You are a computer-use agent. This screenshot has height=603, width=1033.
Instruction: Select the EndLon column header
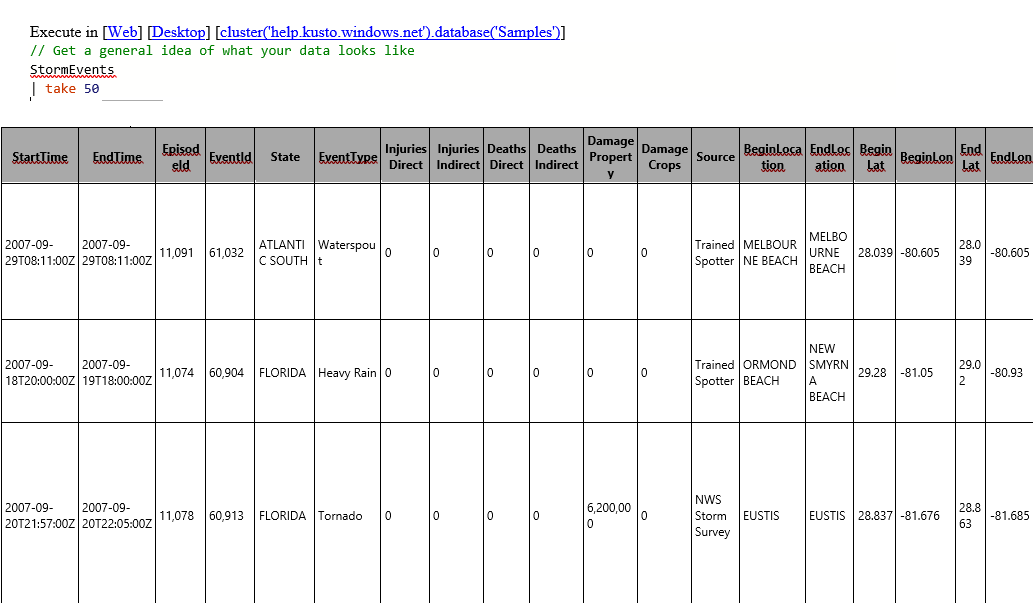(x=1010, y=156)
